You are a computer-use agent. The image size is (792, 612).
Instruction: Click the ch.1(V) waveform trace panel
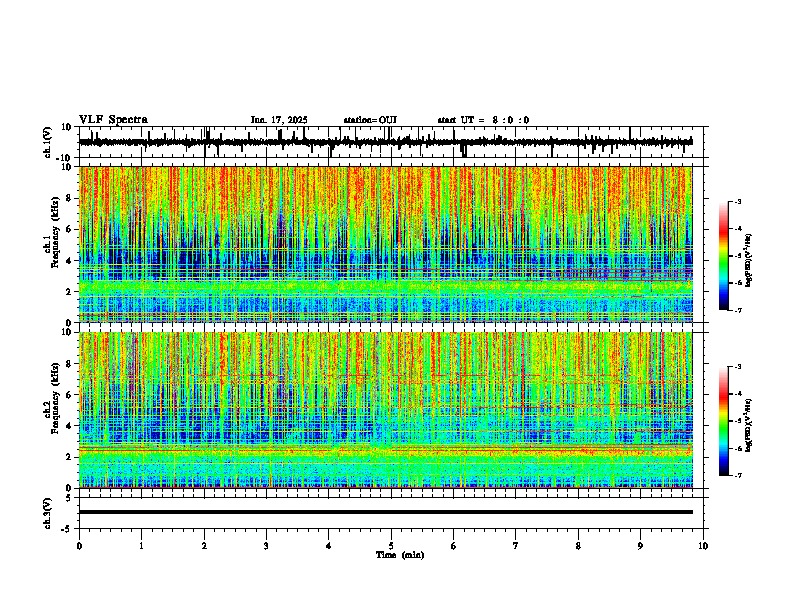(393, 142)
